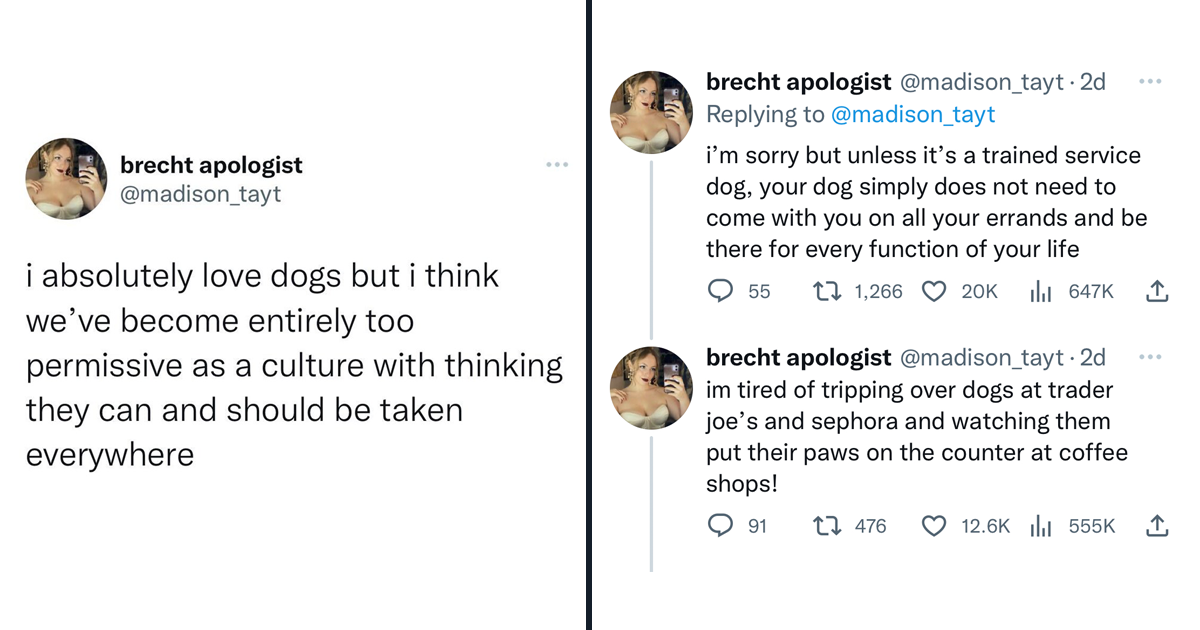Share the trained service dog tweet
The width and height of the screenshot is (1200, 630).
[1157, 291]
